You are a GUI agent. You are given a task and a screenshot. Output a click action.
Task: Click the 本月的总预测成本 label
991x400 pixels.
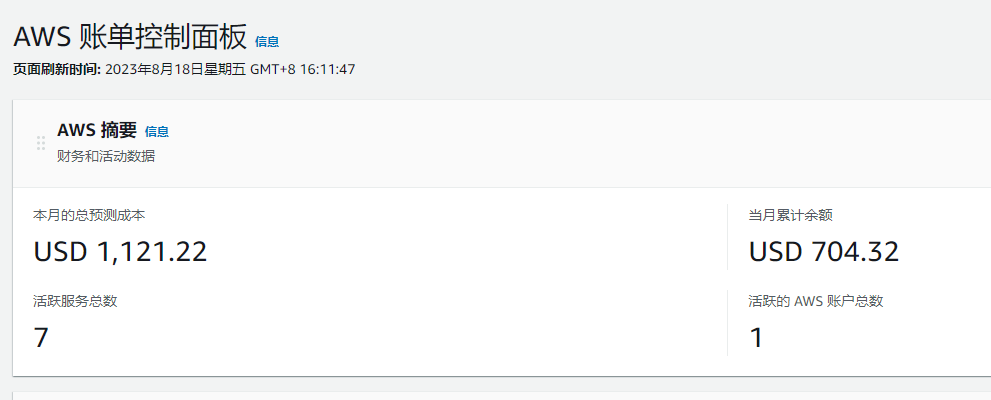(97, 215)
